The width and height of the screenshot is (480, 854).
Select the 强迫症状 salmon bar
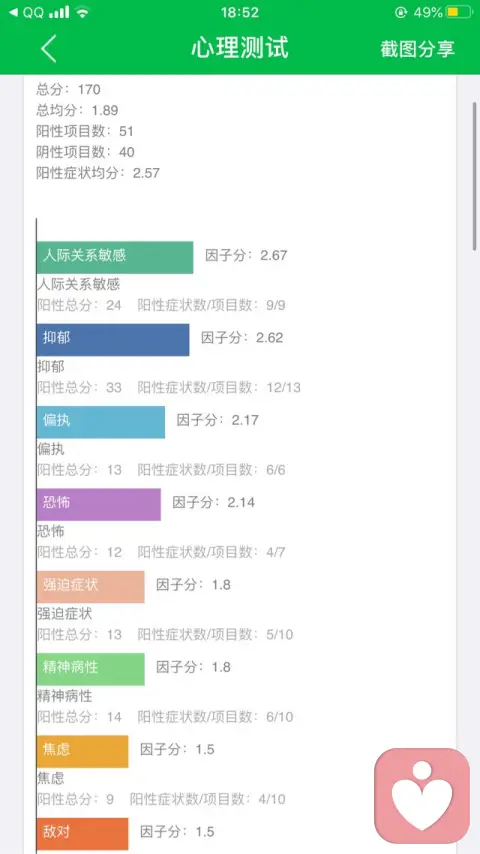tap(90, 587)
